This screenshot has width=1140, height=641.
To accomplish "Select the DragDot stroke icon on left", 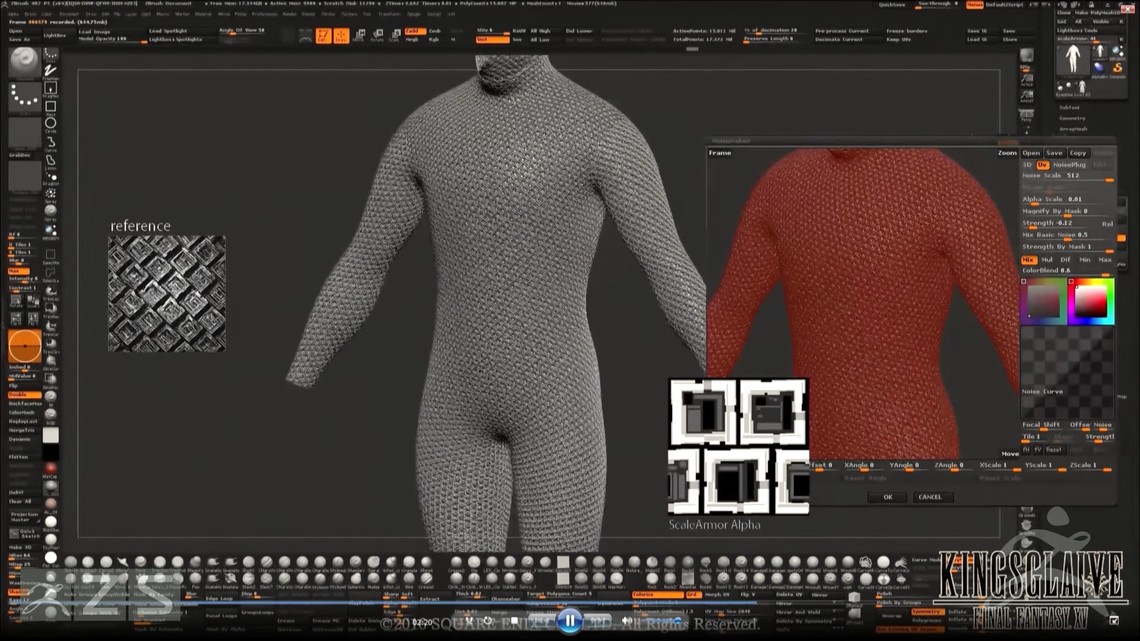I will click(50, 177).
